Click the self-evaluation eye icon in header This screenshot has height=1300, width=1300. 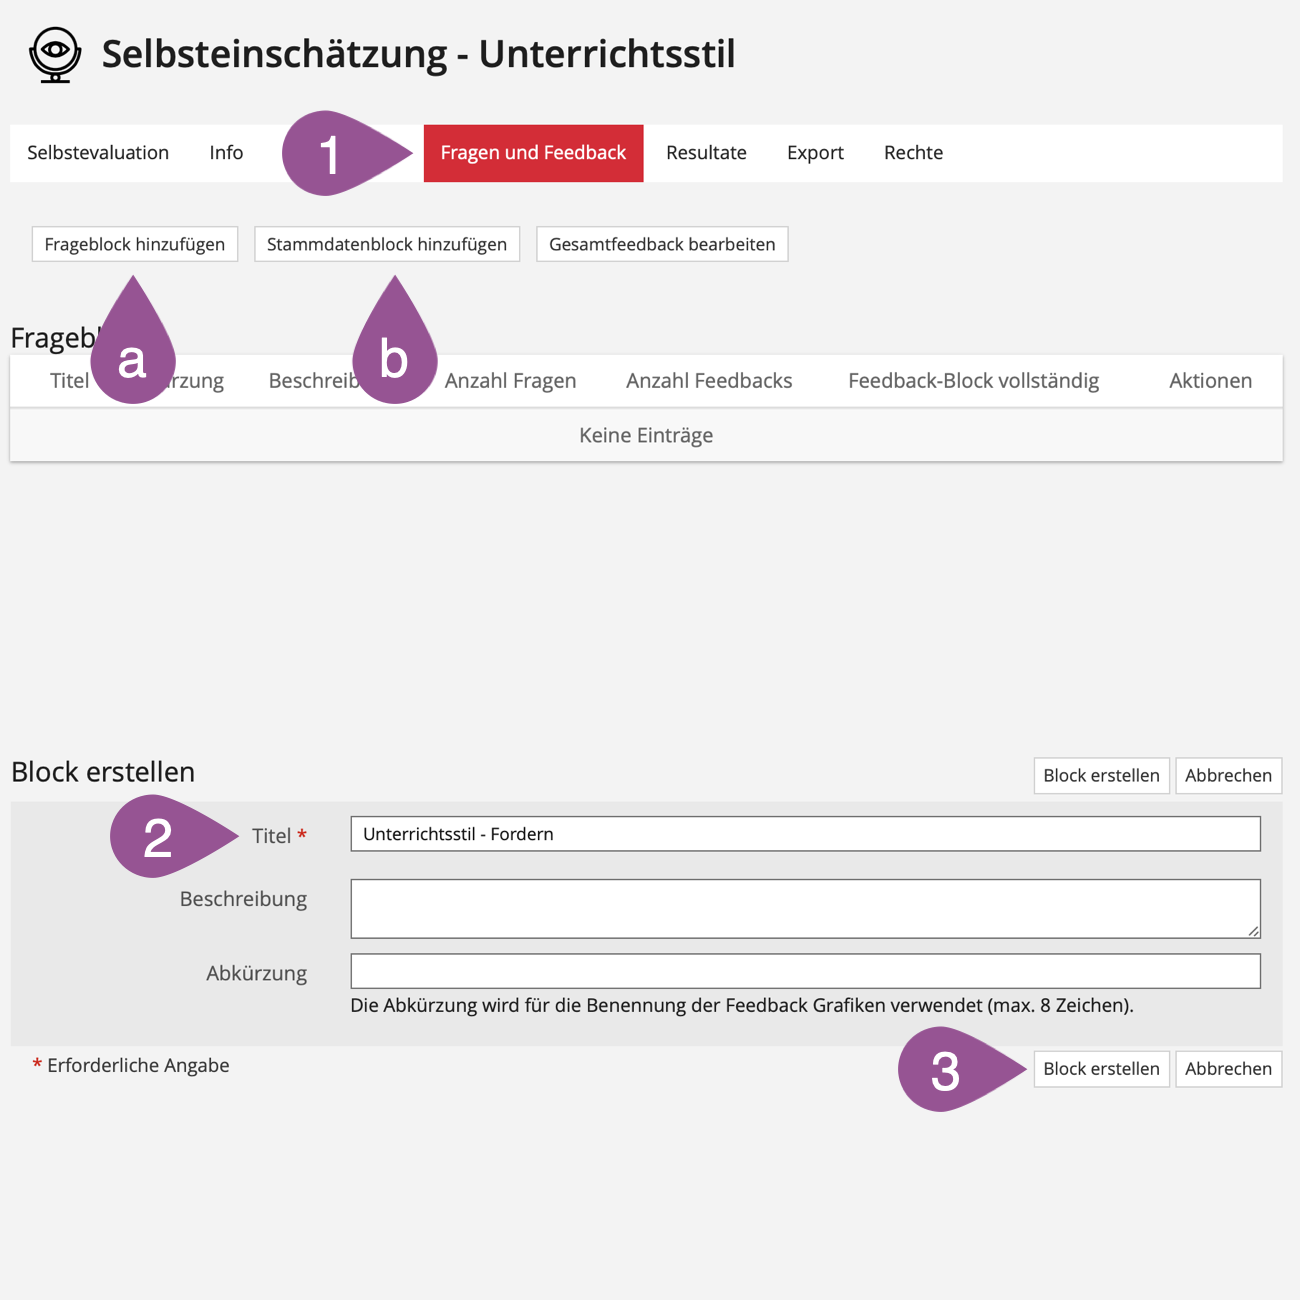click(x=55, y=54)
